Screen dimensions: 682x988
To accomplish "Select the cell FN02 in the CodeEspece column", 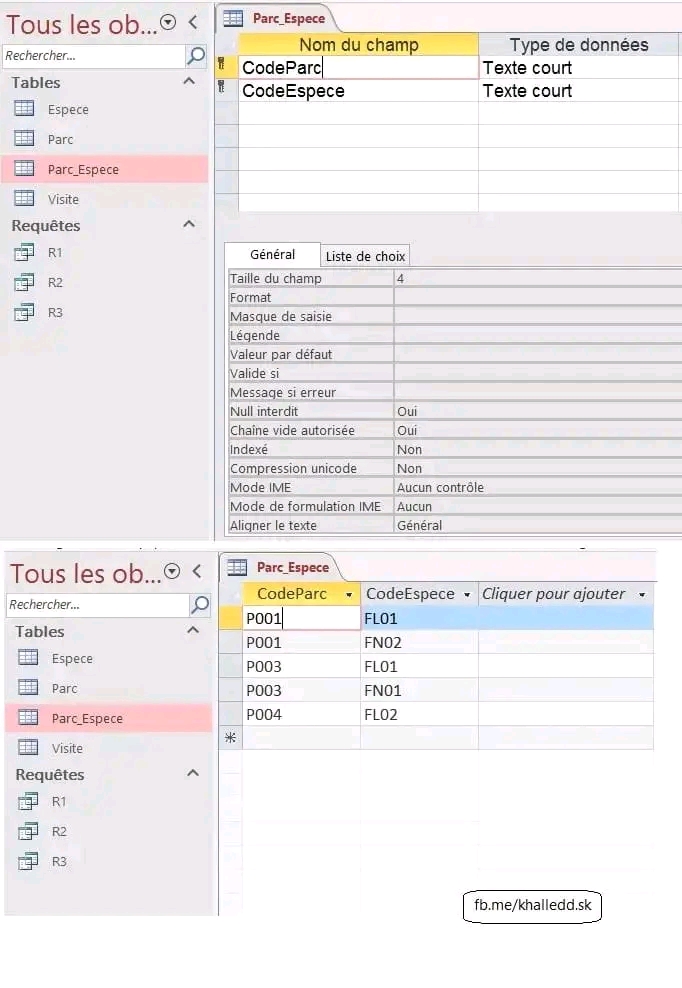I will click(x=418, y=642).
